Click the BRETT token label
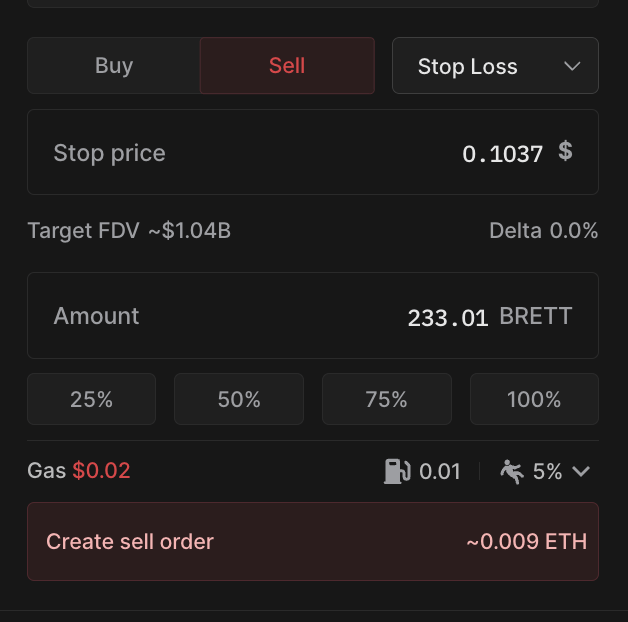Image resolution: width=628 pixels, height=622 pixels. coord(536,317)
